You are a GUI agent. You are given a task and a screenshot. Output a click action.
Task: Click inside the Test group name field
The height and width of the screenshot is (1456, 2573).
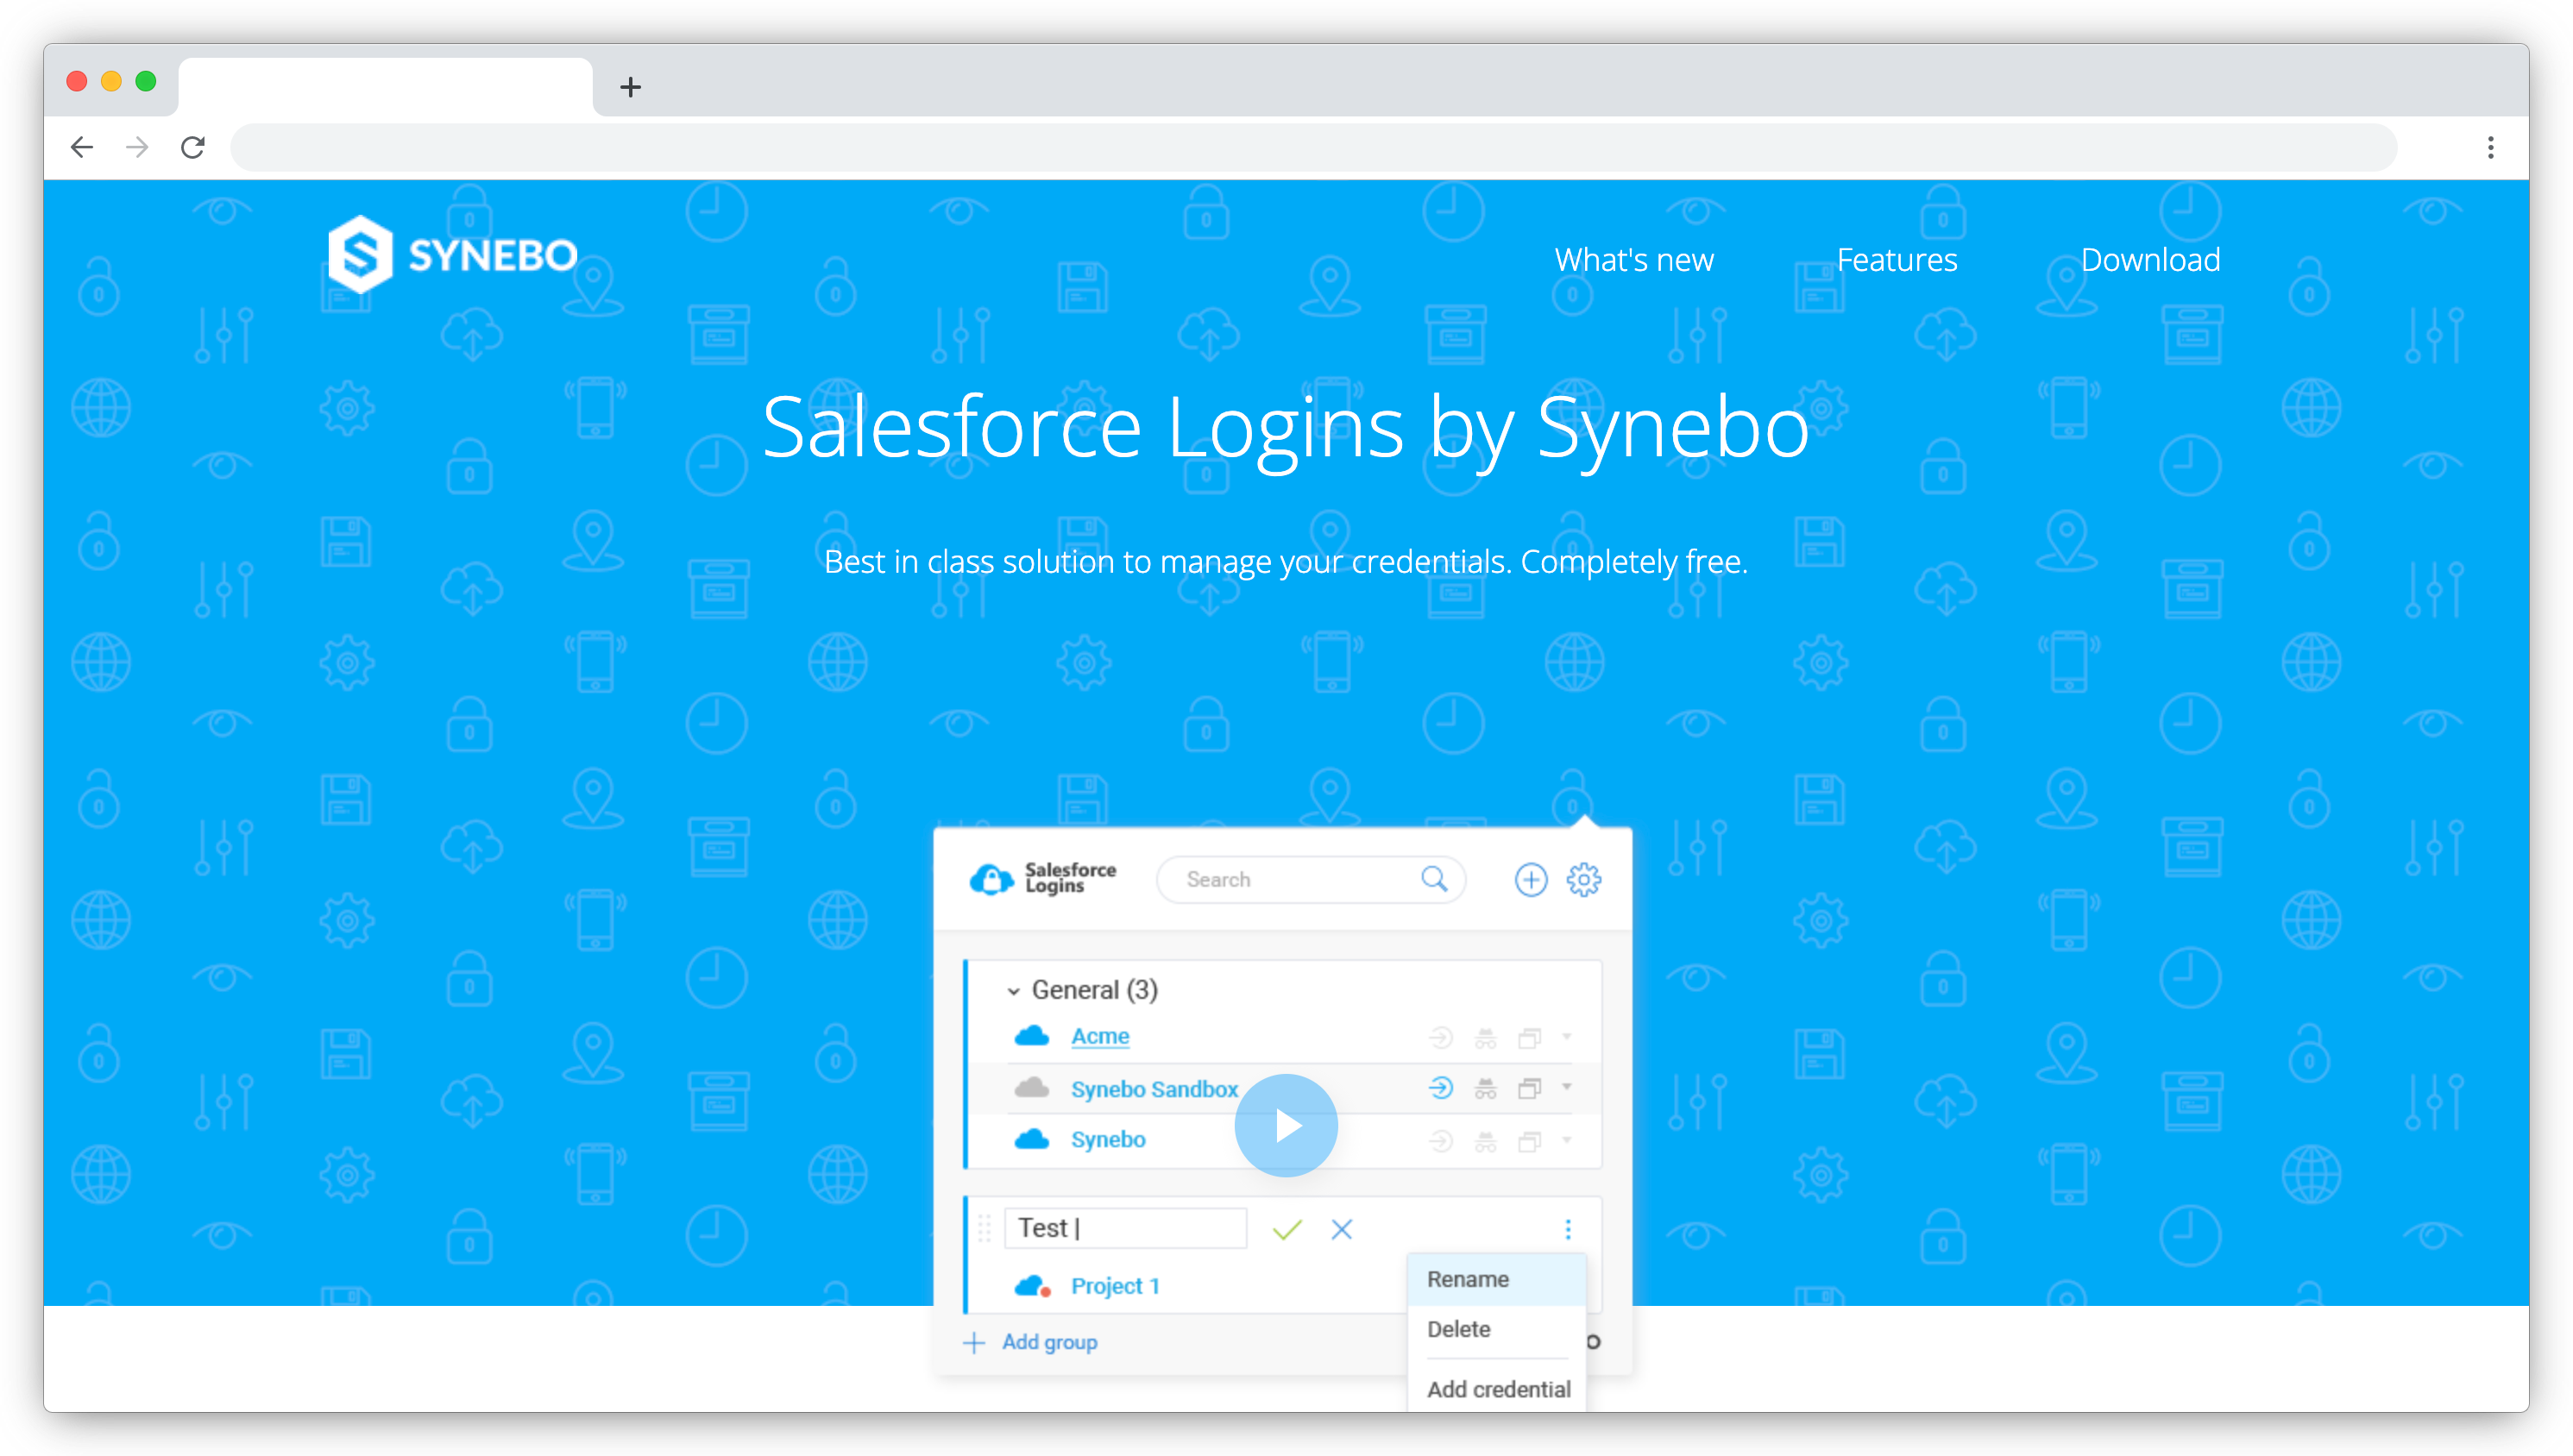click(x=1126, y=1228)
